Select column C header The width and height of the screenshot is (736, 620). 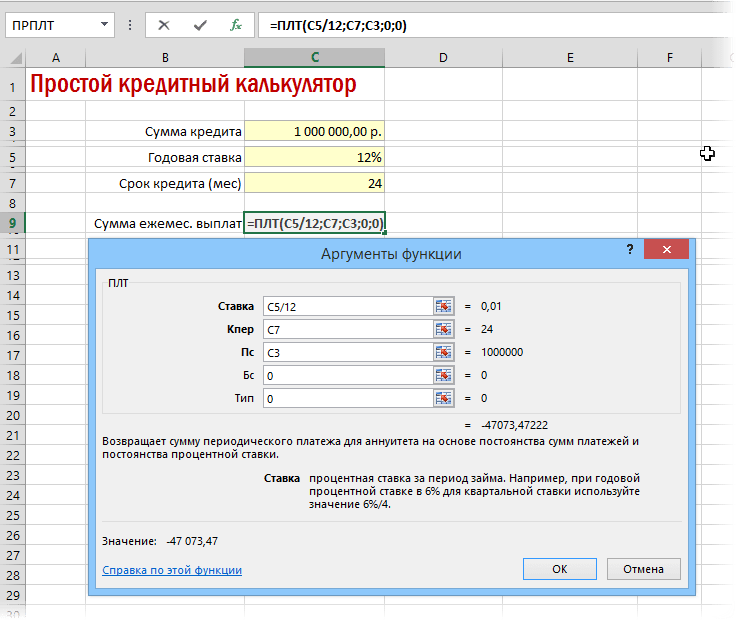pyautogui.click(x=314, y=58)
